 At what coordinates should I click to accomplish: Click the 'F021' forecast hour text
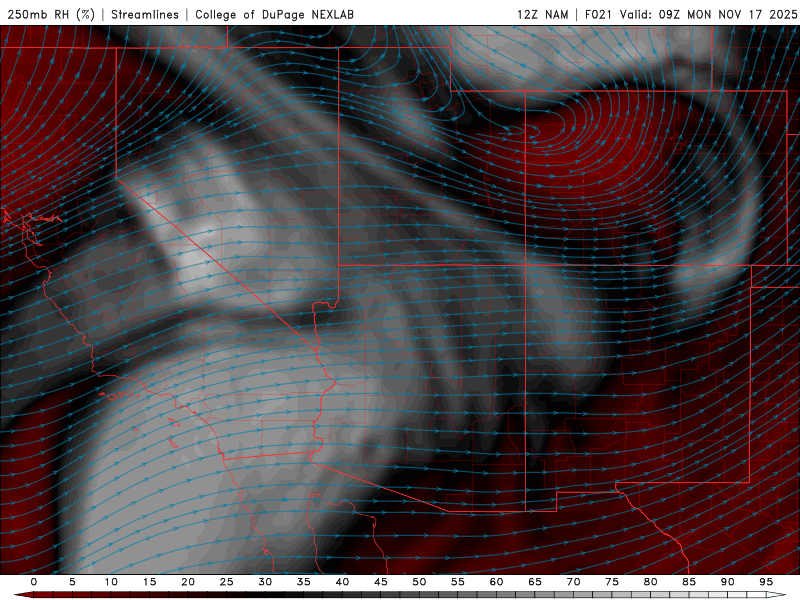click(598, 14)
